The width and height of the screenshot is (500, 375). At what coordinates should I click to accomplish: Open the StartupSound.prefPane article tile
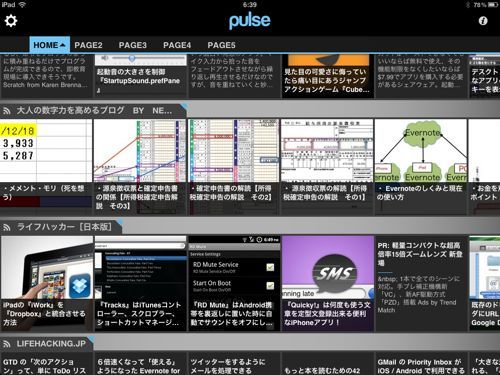point(140,76)
